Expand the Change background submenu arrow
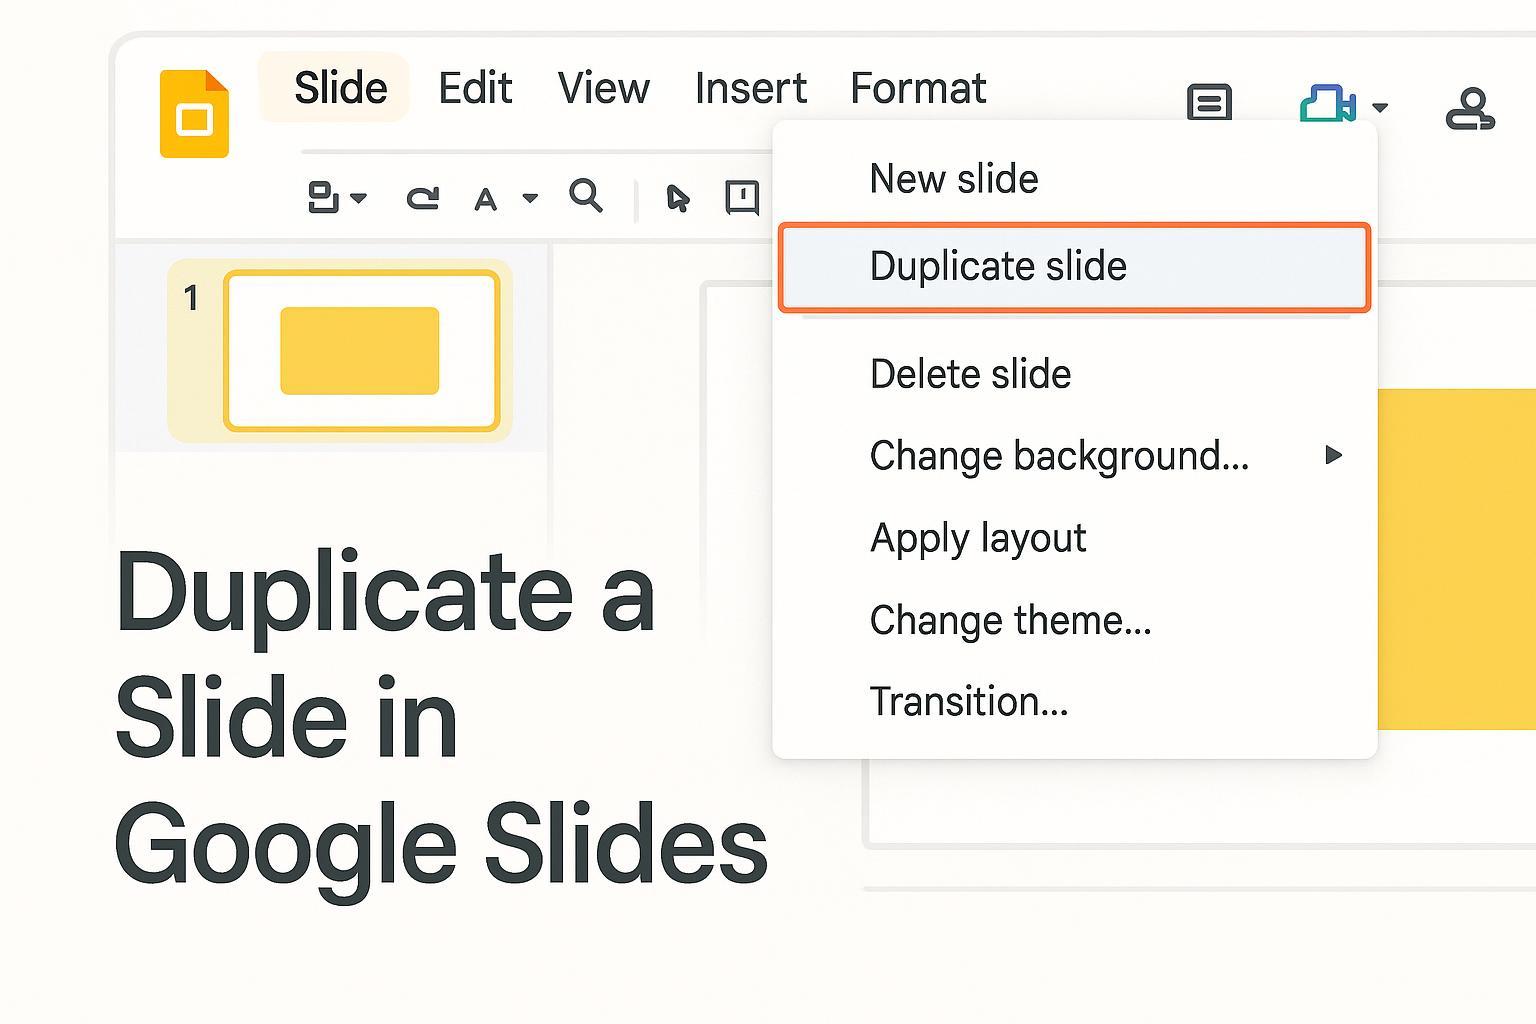This screenshot has width=1536, height=1024. [1332, 456]
